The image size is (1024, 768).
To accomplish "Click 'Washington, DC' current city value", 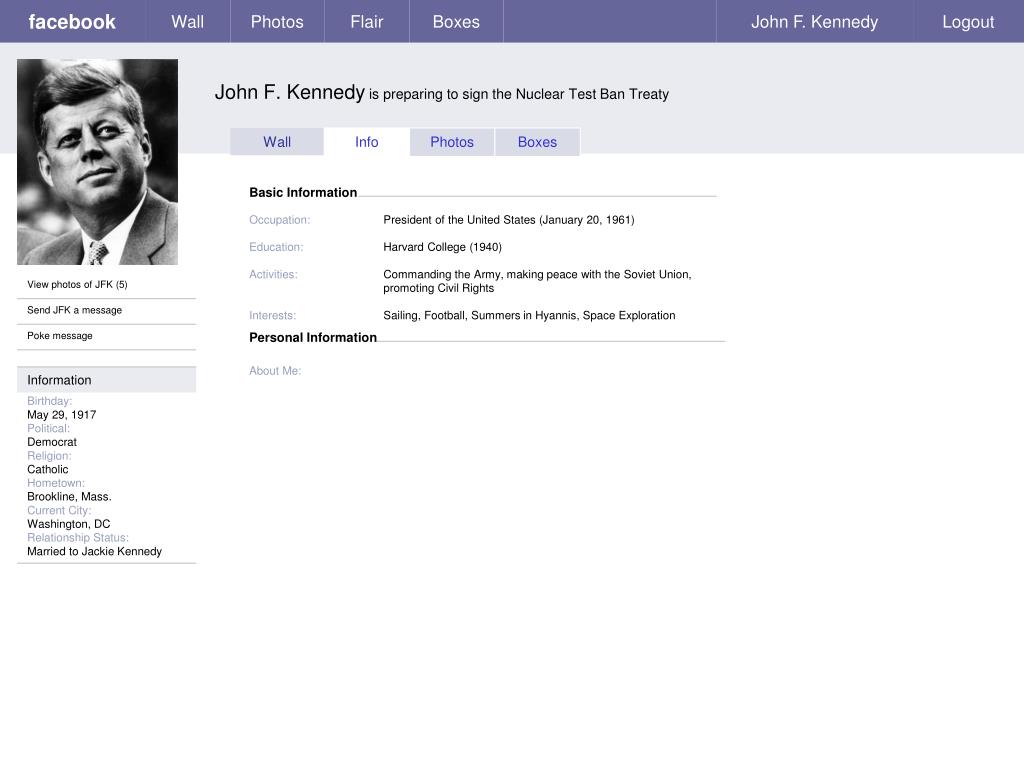I will coord(69,524).
